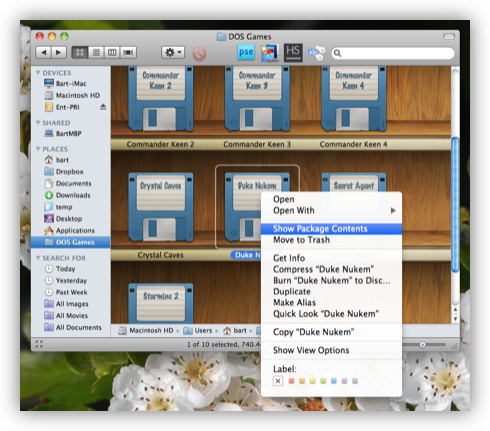
Task: Go back with the left arrow button
Action: click(x=43, y=52)
